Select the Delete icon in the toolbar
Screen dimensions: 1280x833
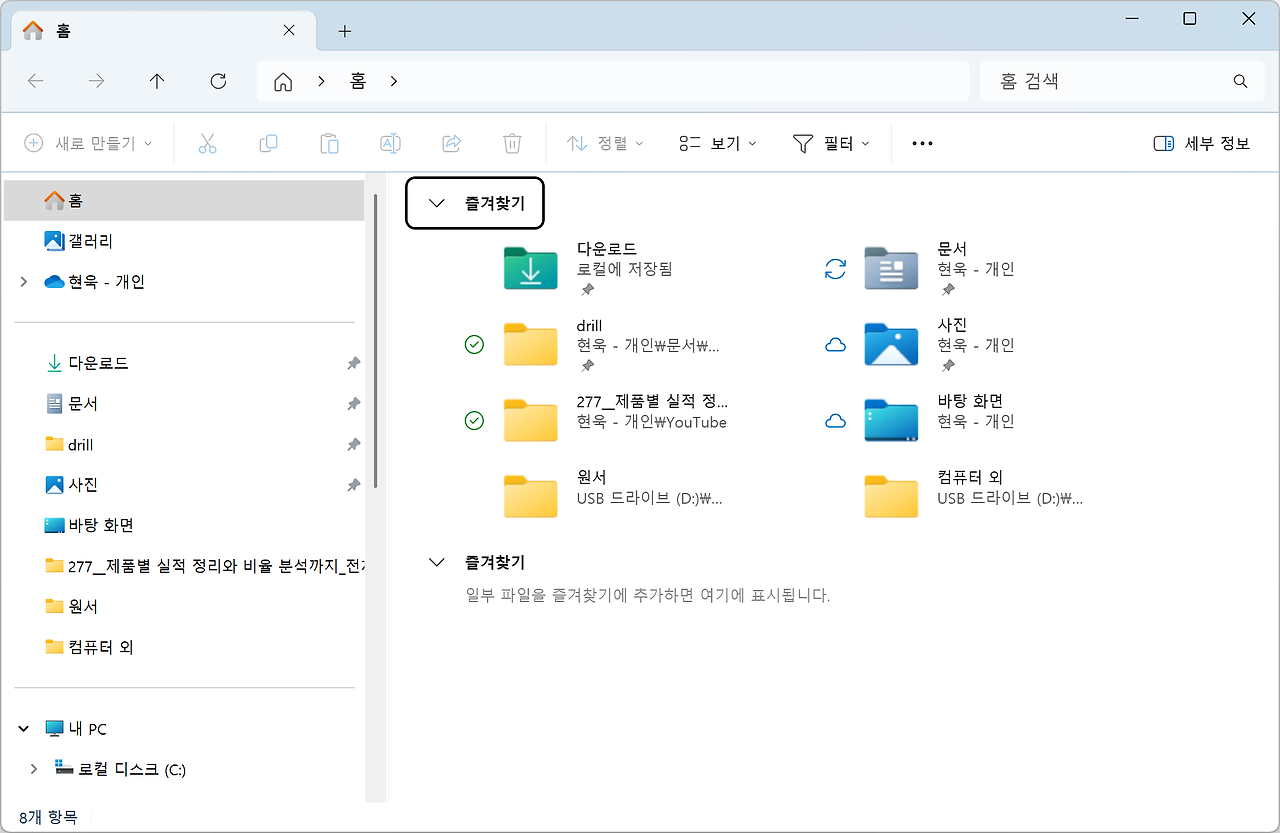[512, 143]
